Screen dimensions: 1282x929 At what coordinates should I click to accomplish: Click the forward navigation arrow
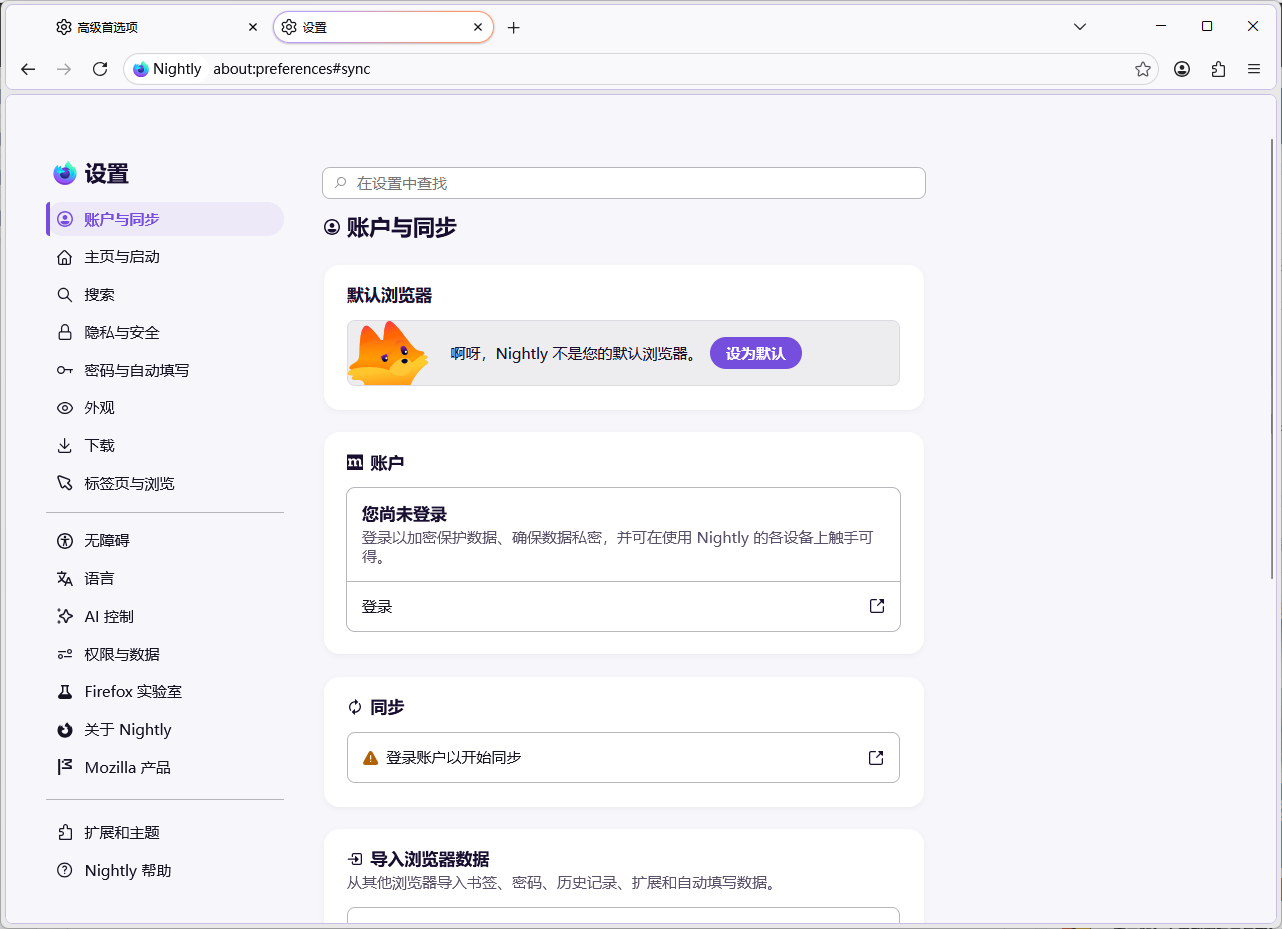[x=64, y=69]
